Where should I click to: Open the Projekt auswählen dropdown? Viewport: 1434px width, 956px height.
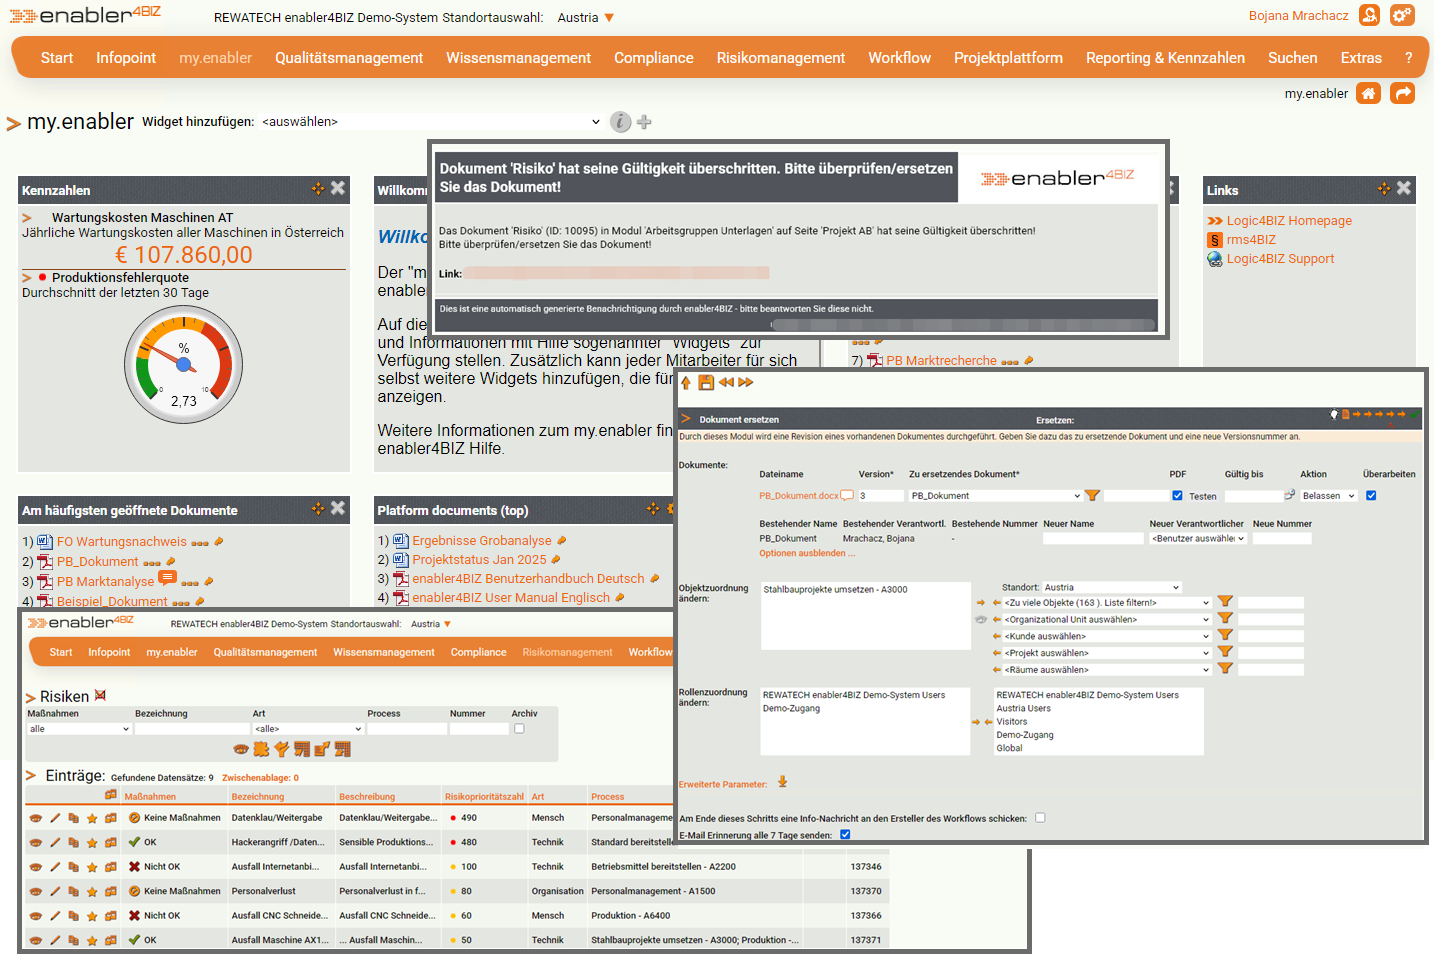(x=1107, y=653)
